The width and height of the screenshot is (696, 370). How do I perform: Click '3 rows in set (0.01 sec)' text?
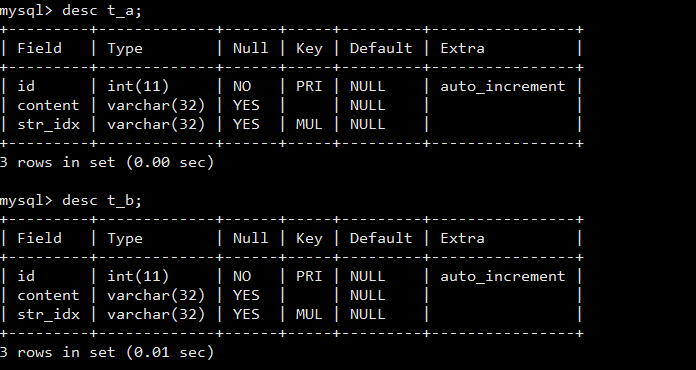(107, 352)
